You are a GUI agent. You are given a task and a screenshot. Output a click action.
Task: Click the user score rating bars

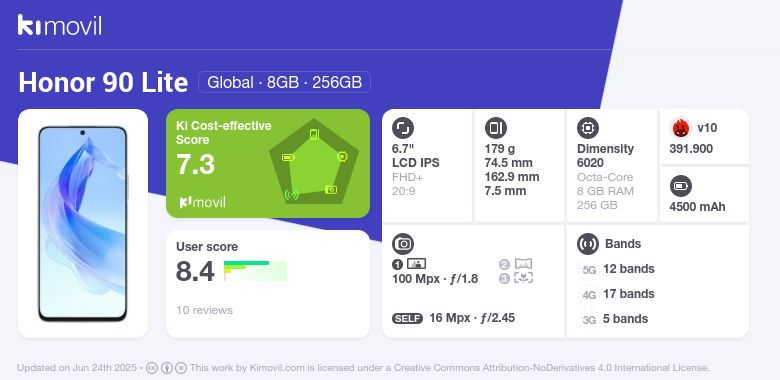click(256, 271)
